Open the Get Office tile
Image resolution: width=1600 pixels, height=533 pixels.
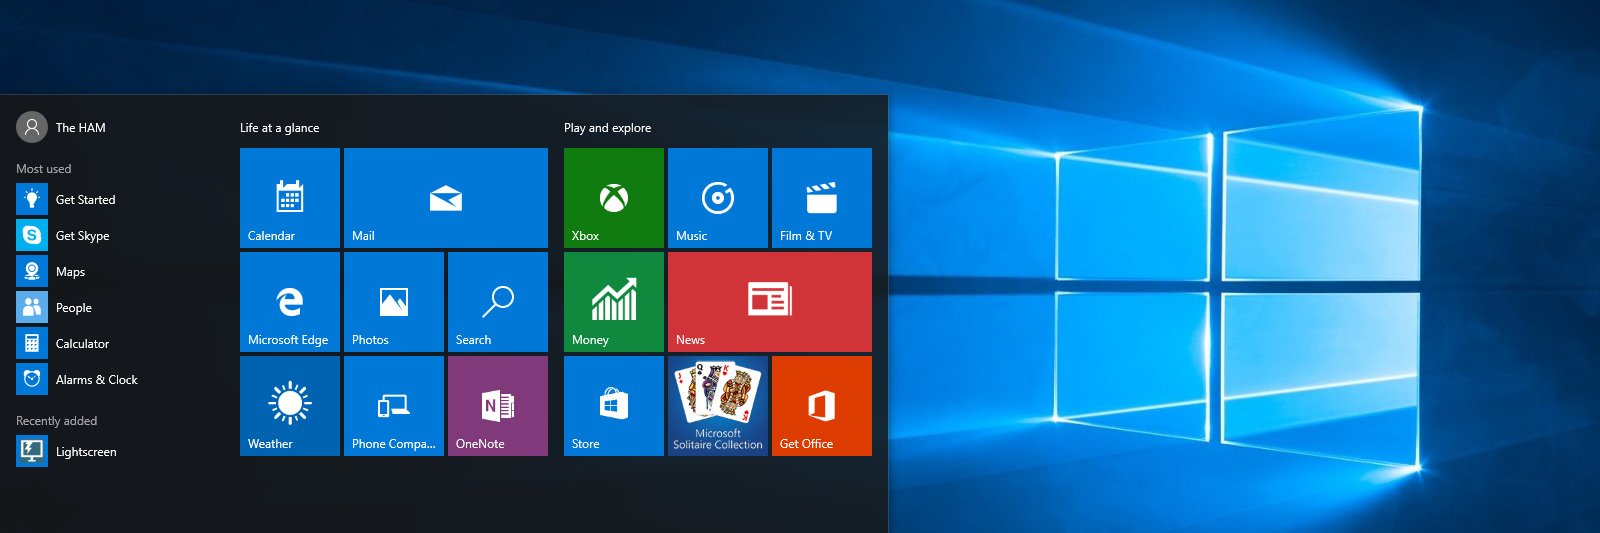click(822, 406)
